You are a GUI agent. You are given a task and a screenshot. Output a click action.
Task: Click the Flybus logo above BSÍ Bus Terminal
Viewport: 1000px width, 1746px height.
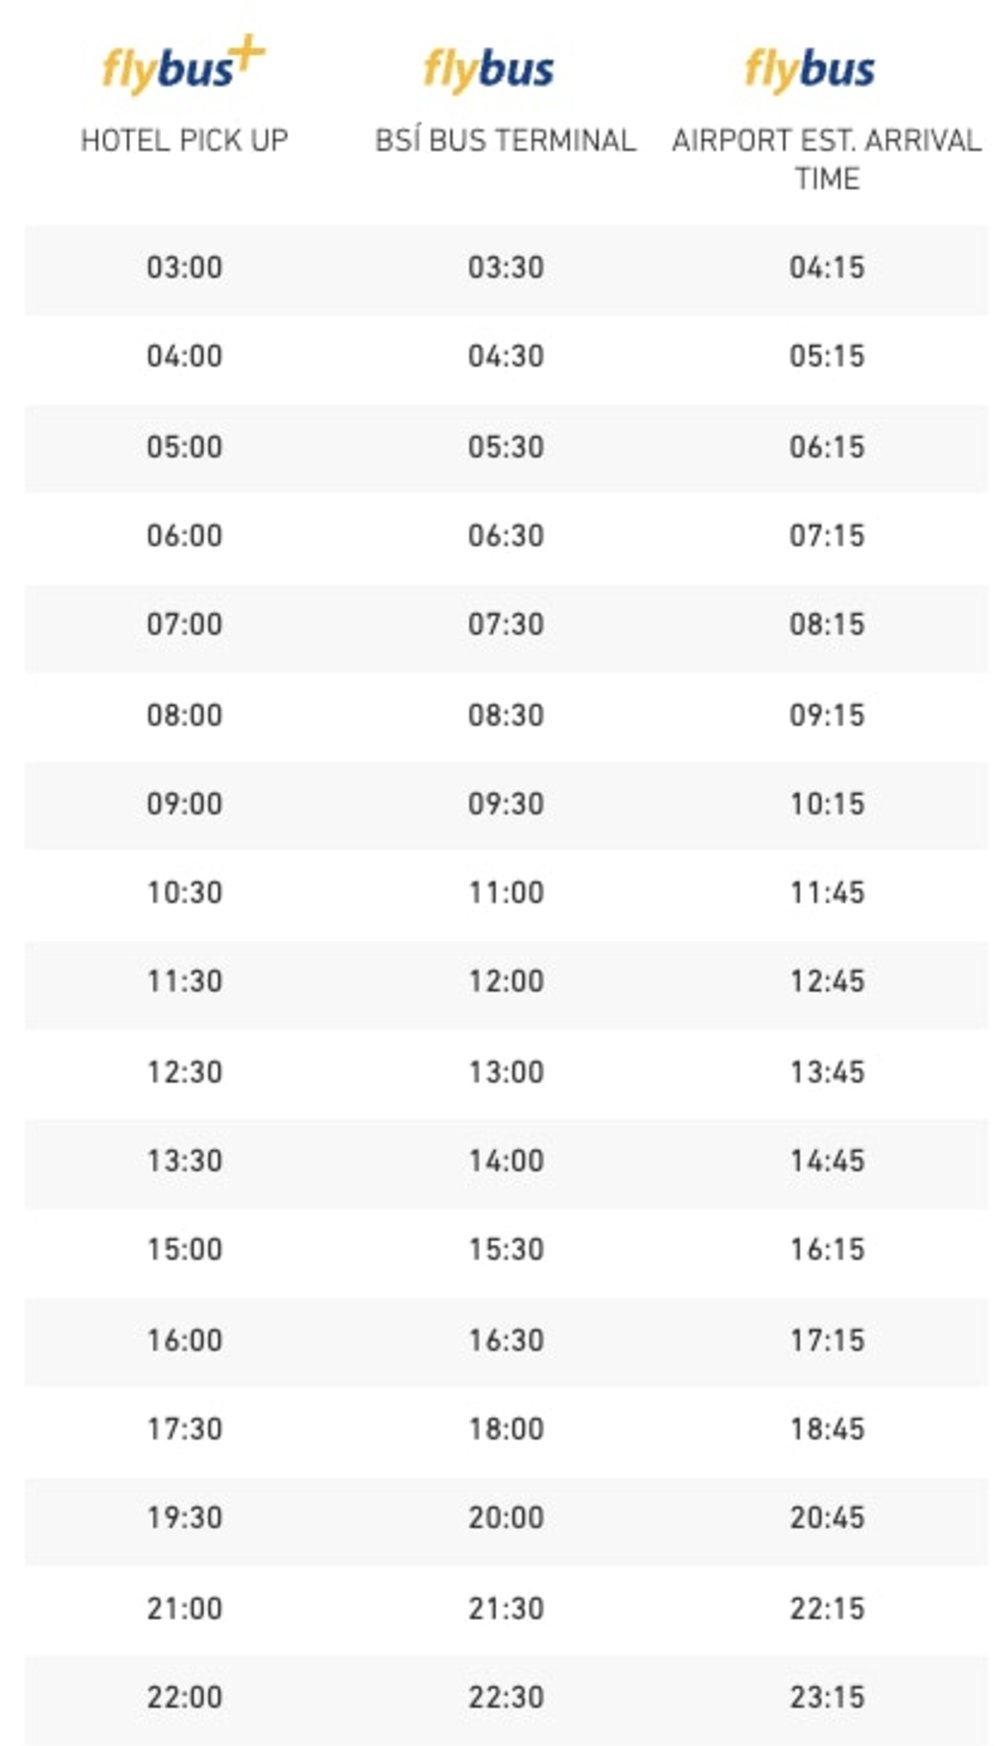coord(488,70)
